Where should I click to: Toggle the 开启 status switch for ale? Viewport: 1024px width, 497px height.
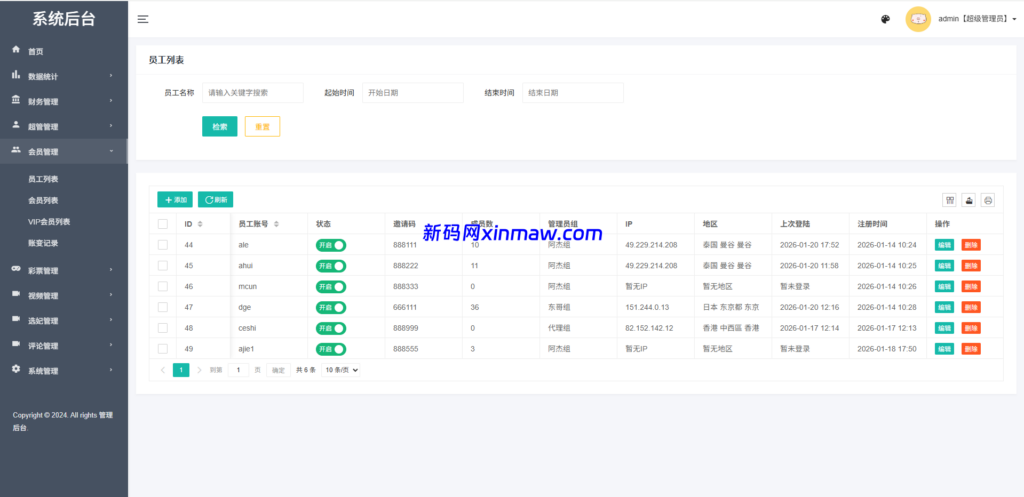click(331, 246)
